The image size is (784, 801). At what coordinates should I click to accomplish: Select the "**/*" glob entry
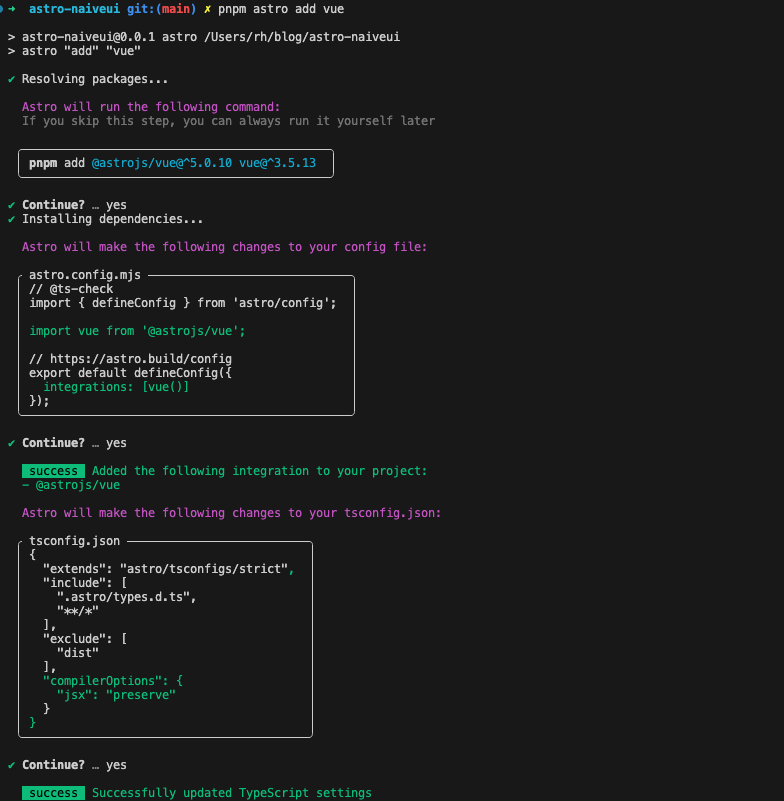(x=78, y=611)
